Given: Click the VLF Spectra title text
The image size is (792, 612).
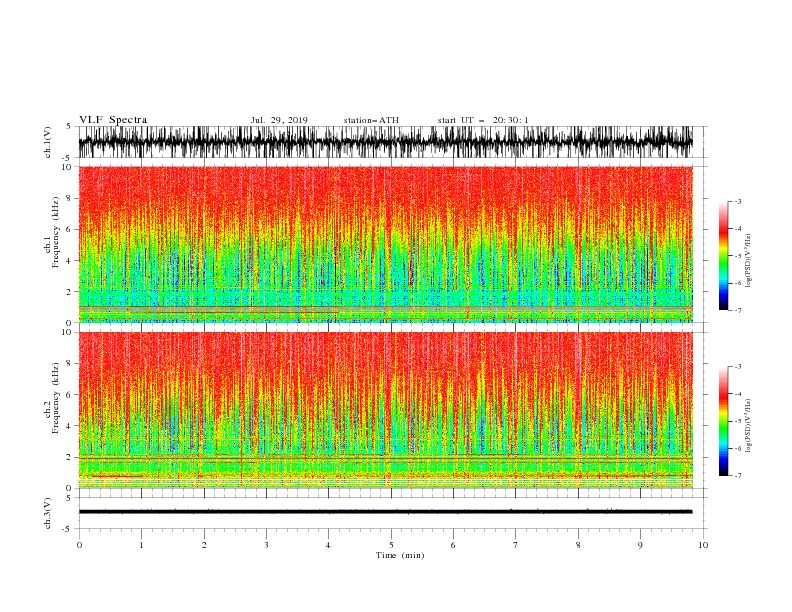Looking at the screenshot, I should tap(113, 120).
